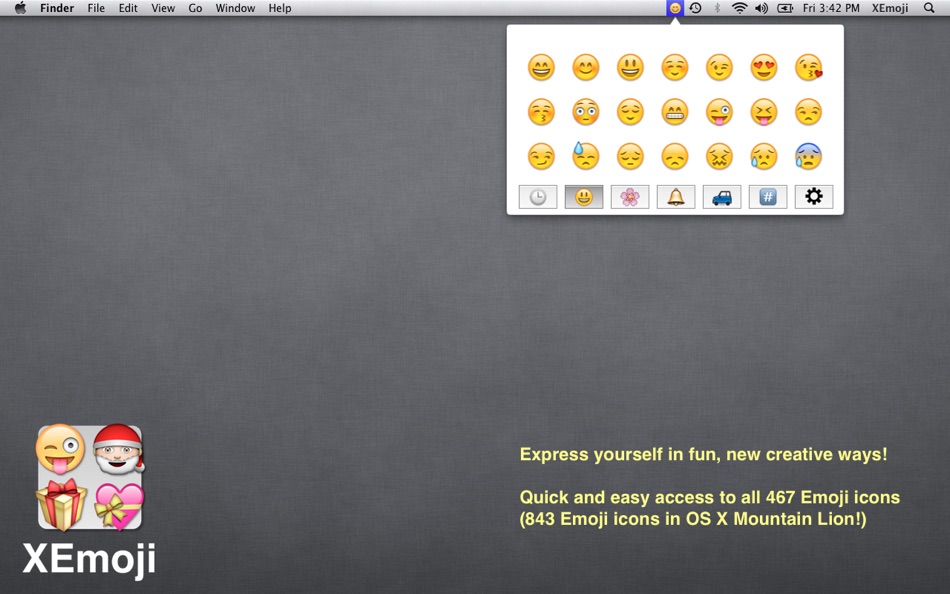Viewport: 950px width, 594px height.
Task: Pick the unamused face emoji
Action: click(x=809, y=112)
